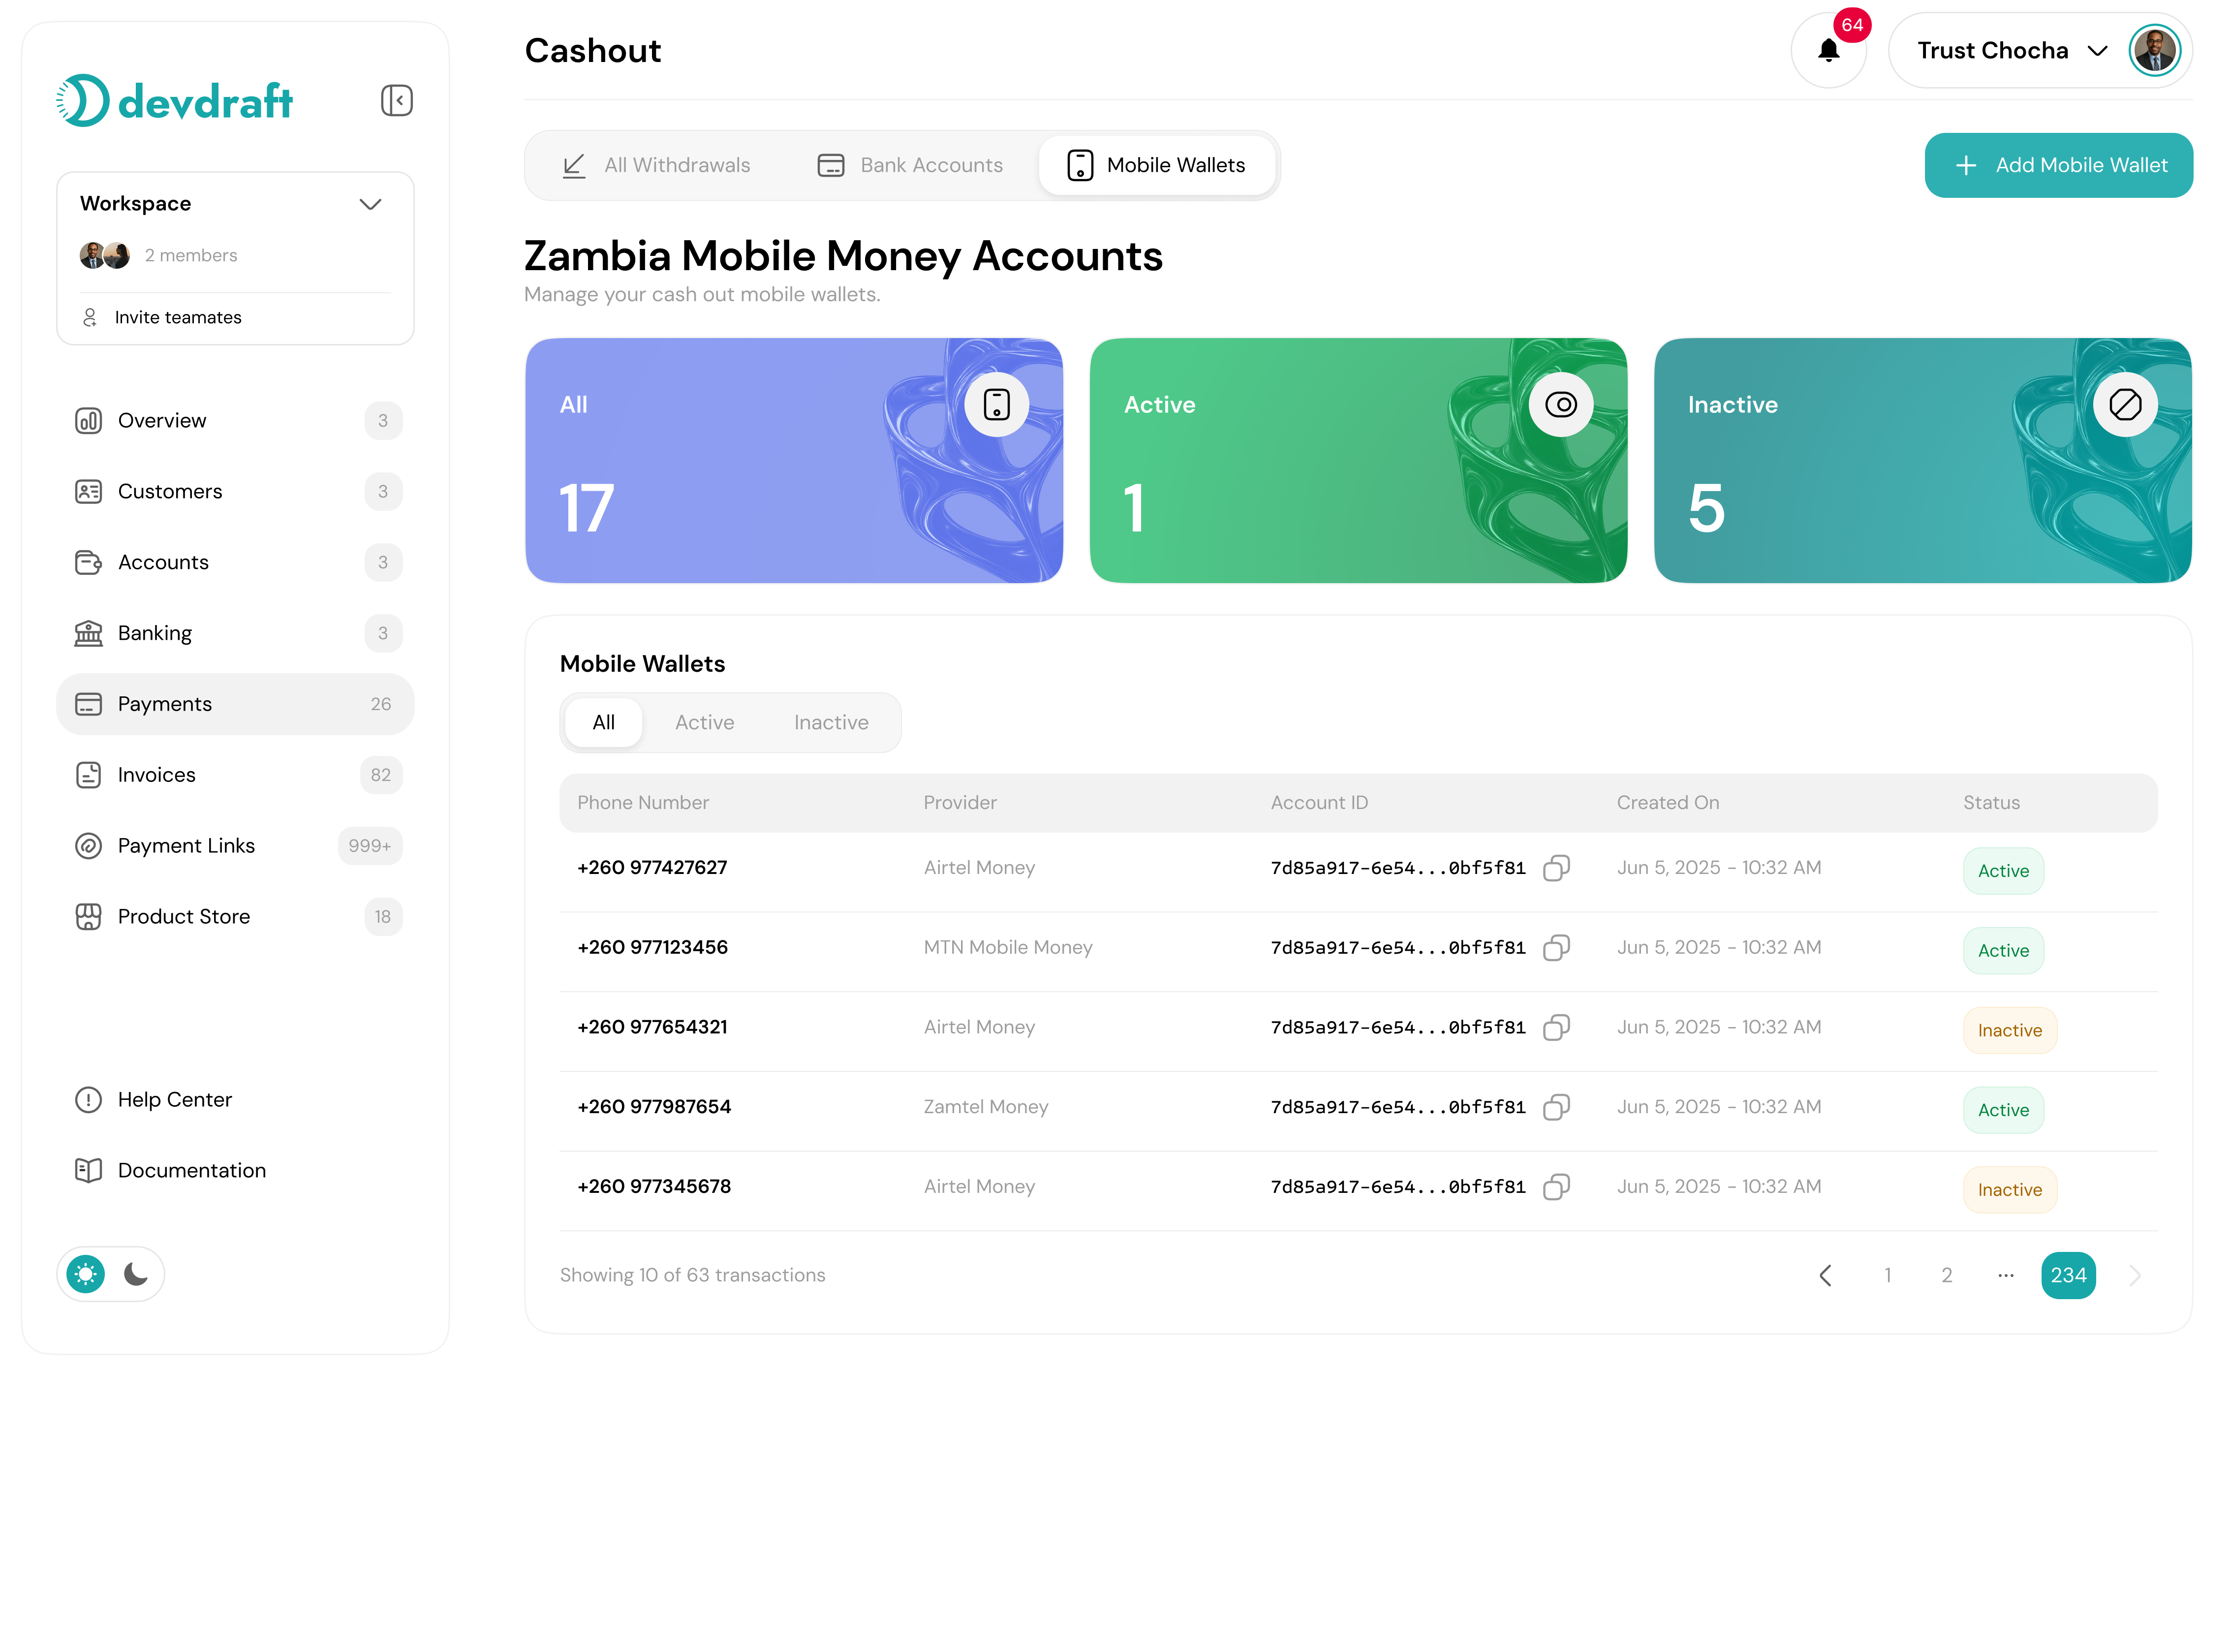Collapse the sidebar with the panel icon
The image size is (2232, 1652).
tap(396, 100)
